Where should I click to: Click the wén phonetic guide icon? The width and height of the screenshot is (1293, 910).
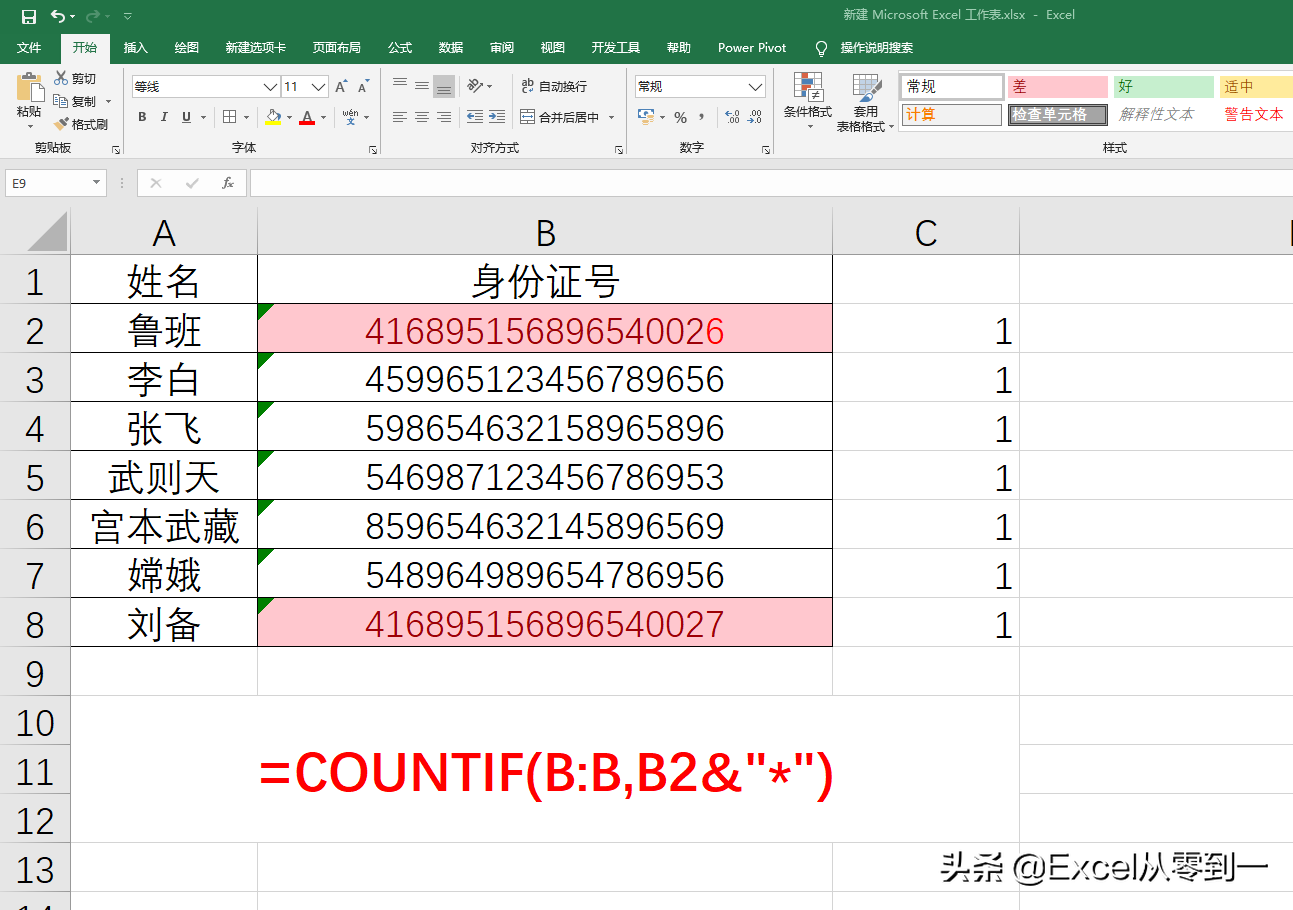pos(351,117)
